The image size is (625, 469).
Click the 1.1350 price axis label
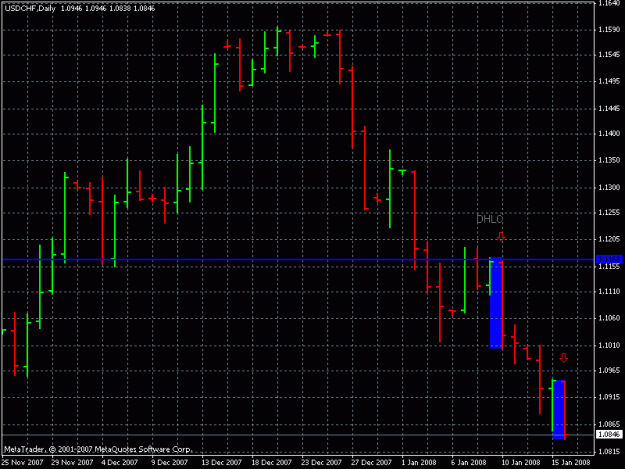click(x=609, y=160)
